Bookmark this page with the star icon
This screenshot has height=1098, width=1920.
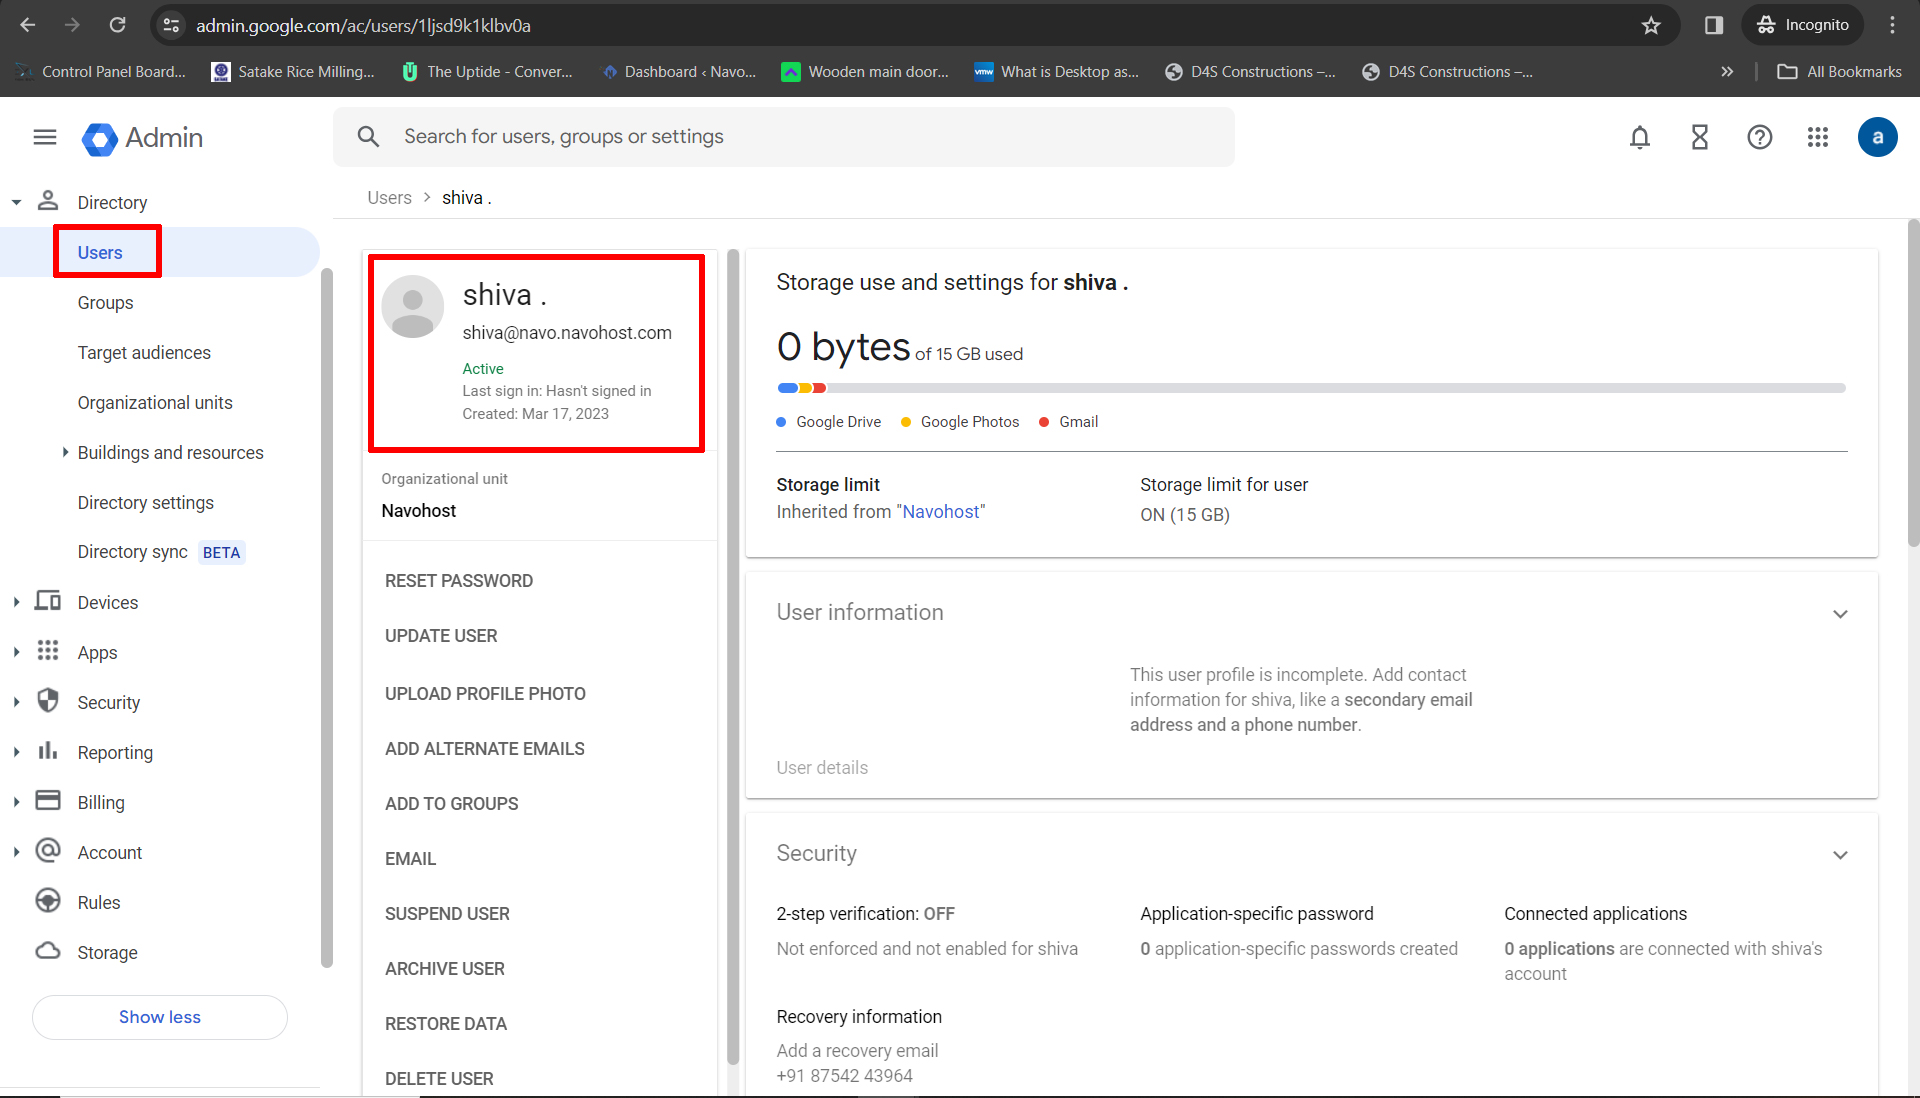coord(1651,25)
